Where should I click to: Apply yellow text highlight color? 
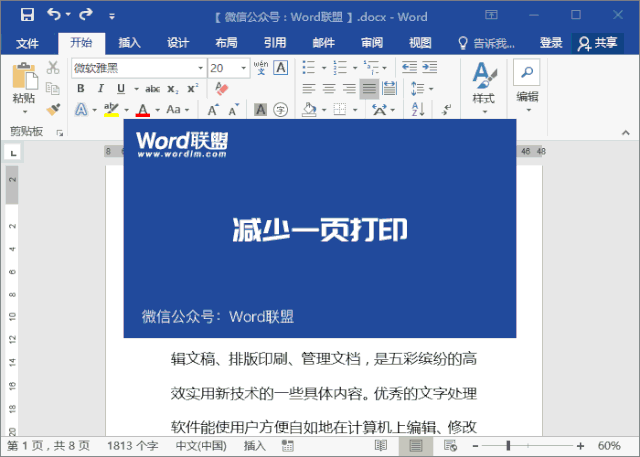(x=111, y=110)
